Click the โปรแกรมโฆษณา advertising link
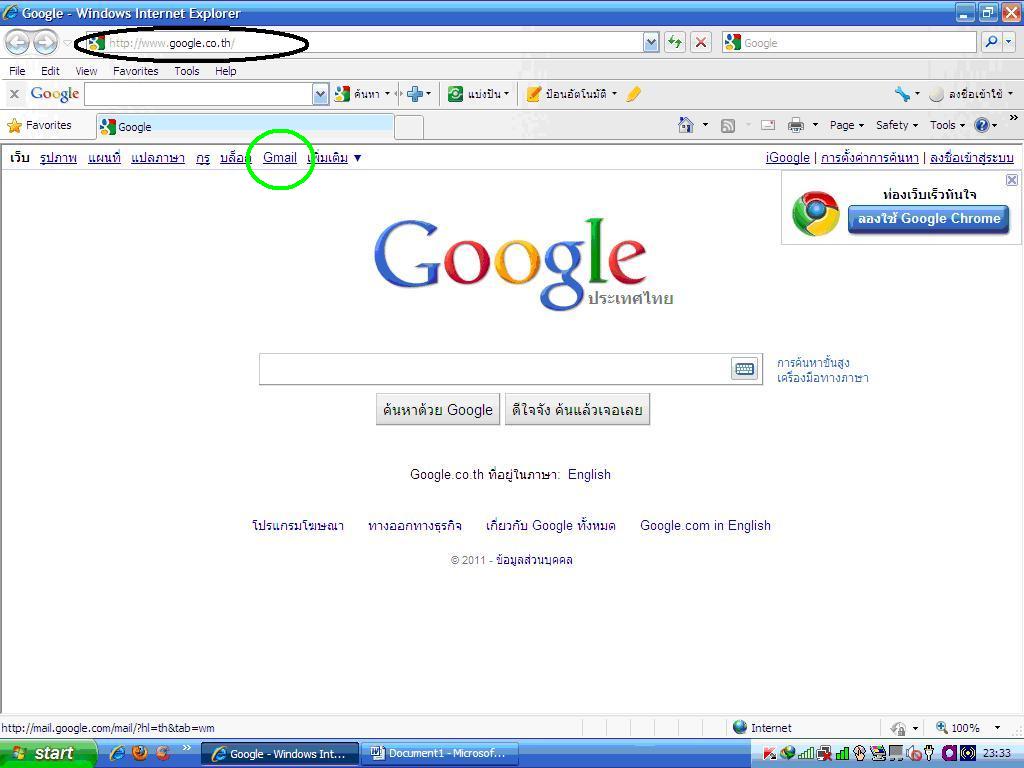This screenshot has height=768, width=1024. click(x=298, y=525)
